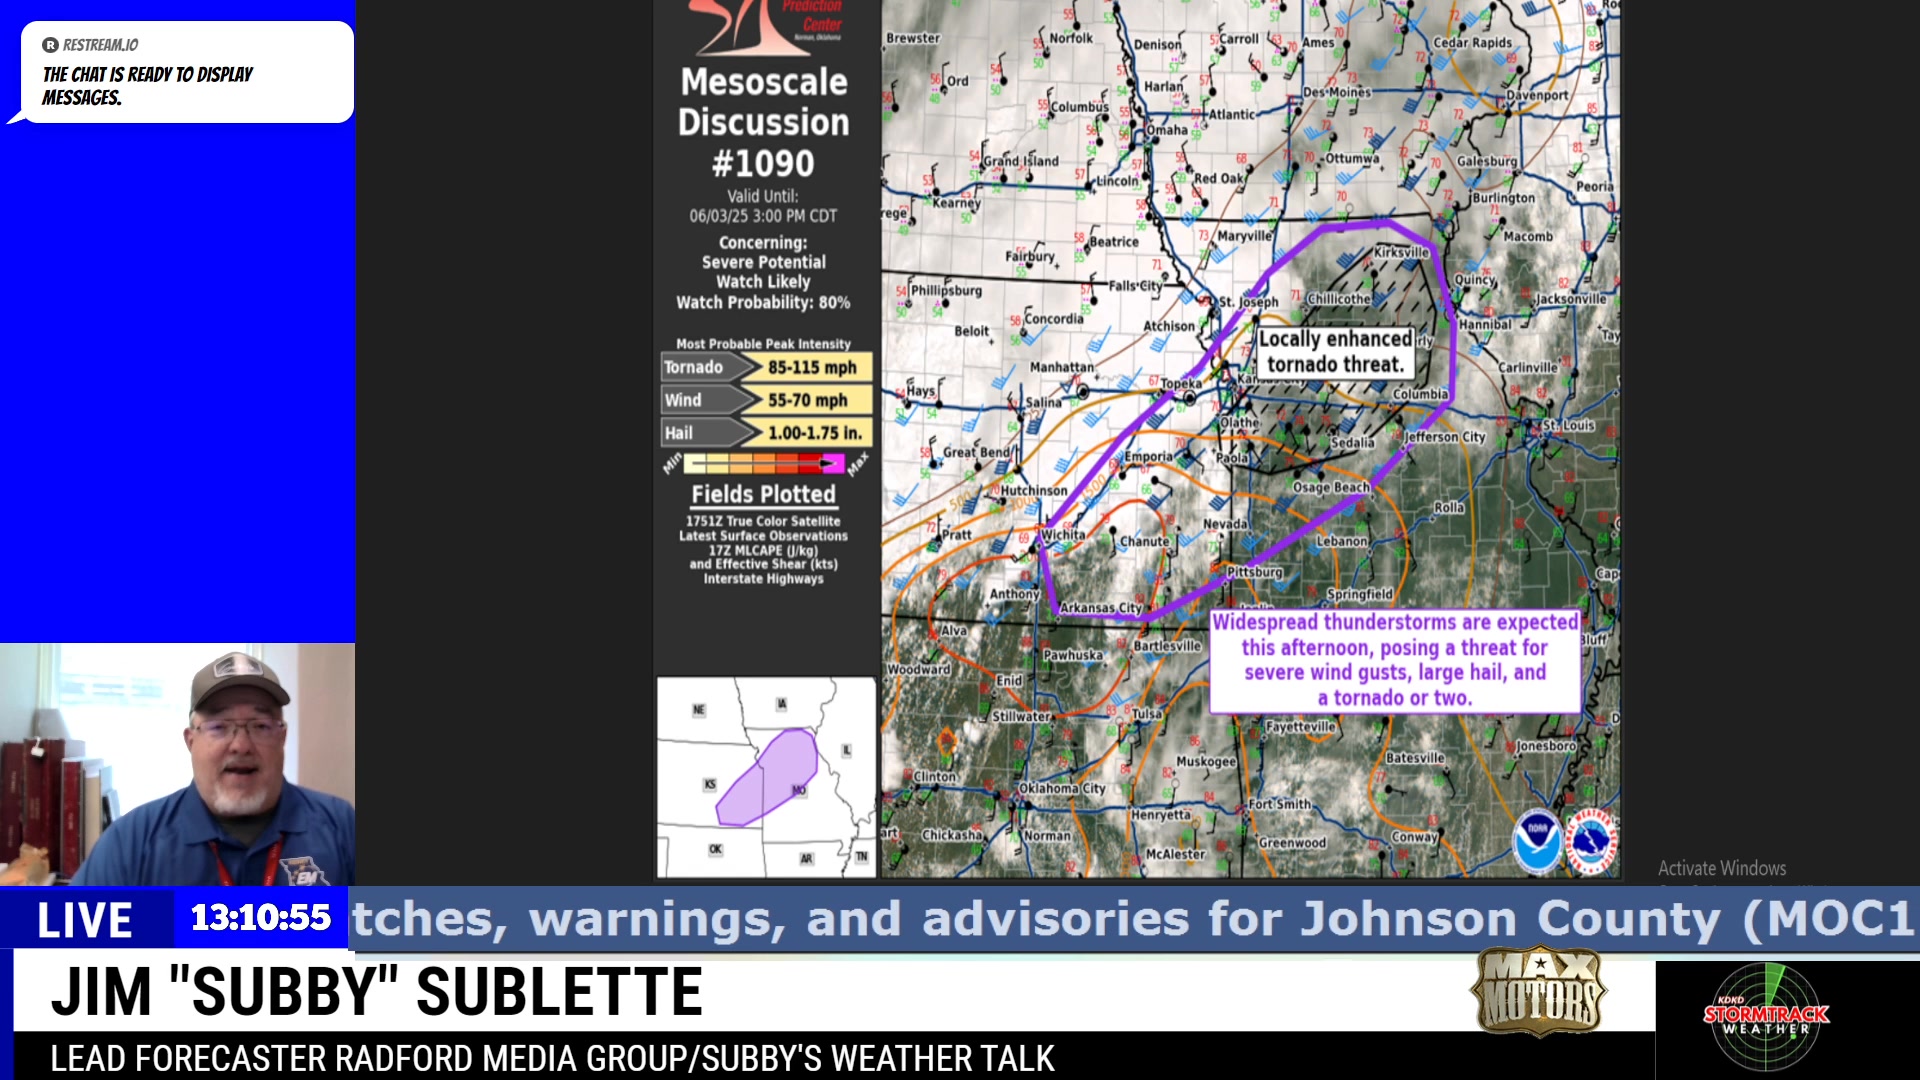Click 'Watch Probability: 80%' text

764,302
